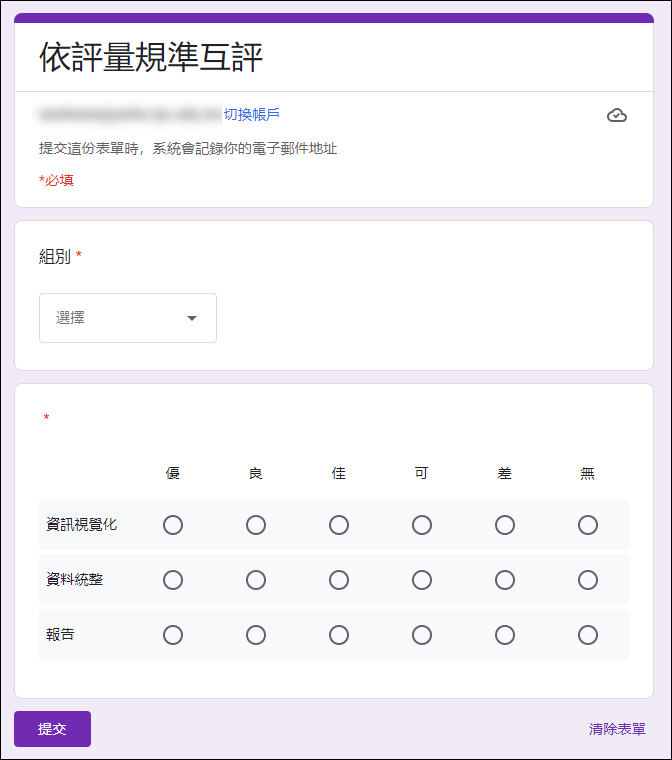
Task: Select 無 for 資料統整
Action: pos(588,580)
